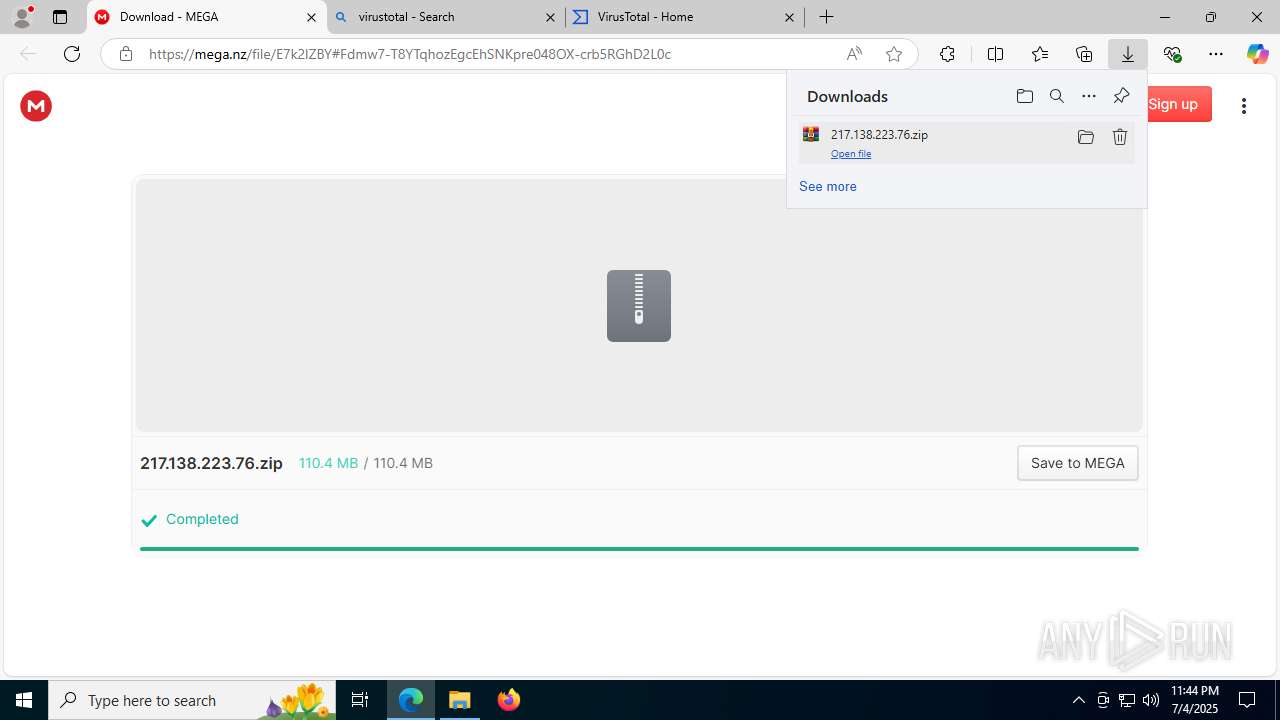The height and width of the screenshot is (720, 1280).
Task: Pin the Downloads panel
Action: [1121, 96]
